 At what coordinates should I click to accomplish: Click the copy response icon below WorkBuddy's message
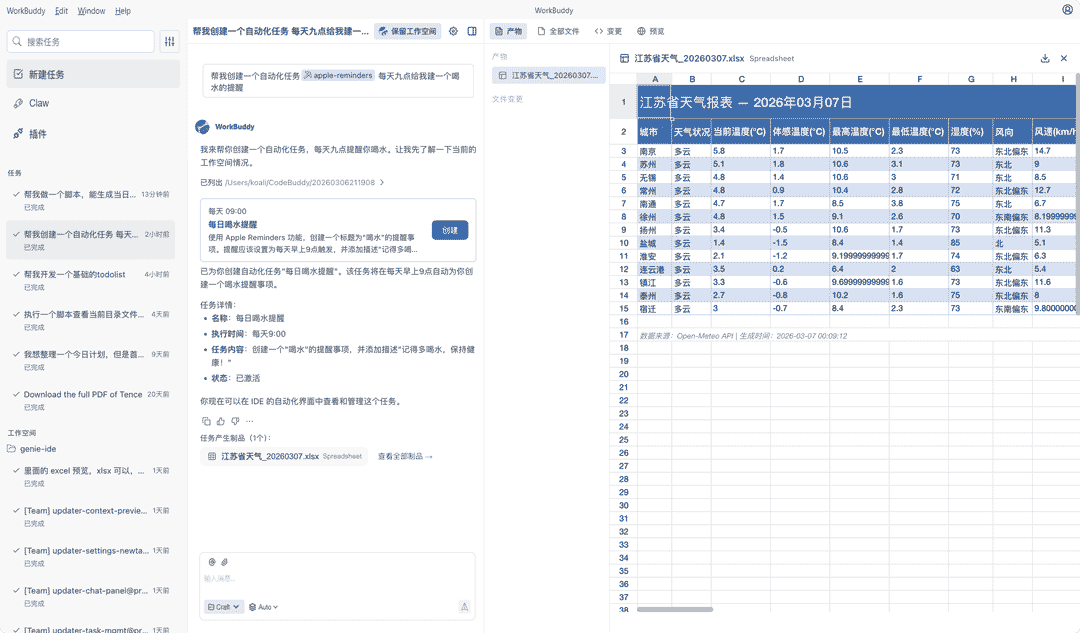[206, 421]
